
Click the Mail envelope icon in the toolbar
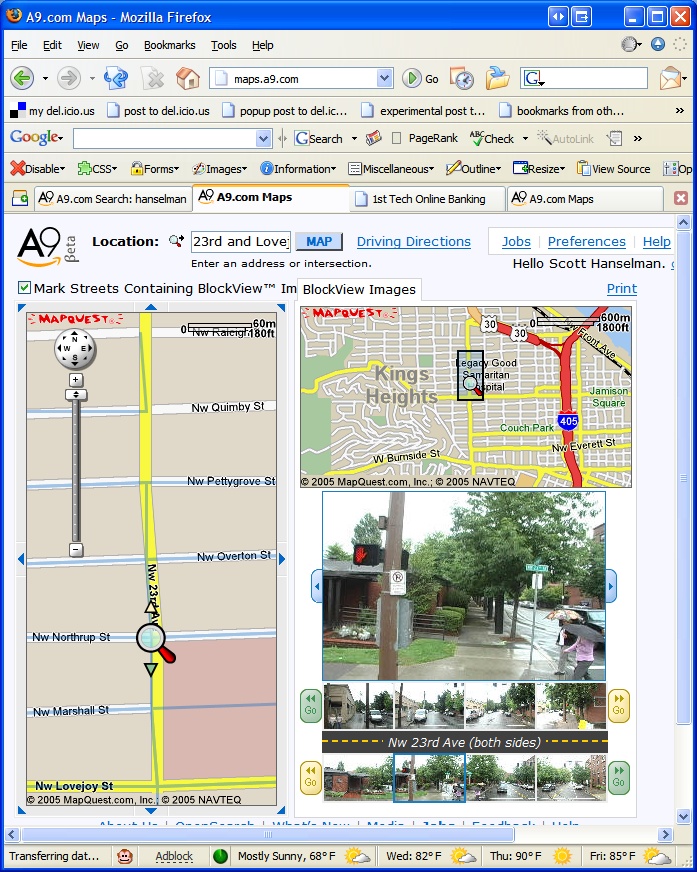[x=670, y=78]
